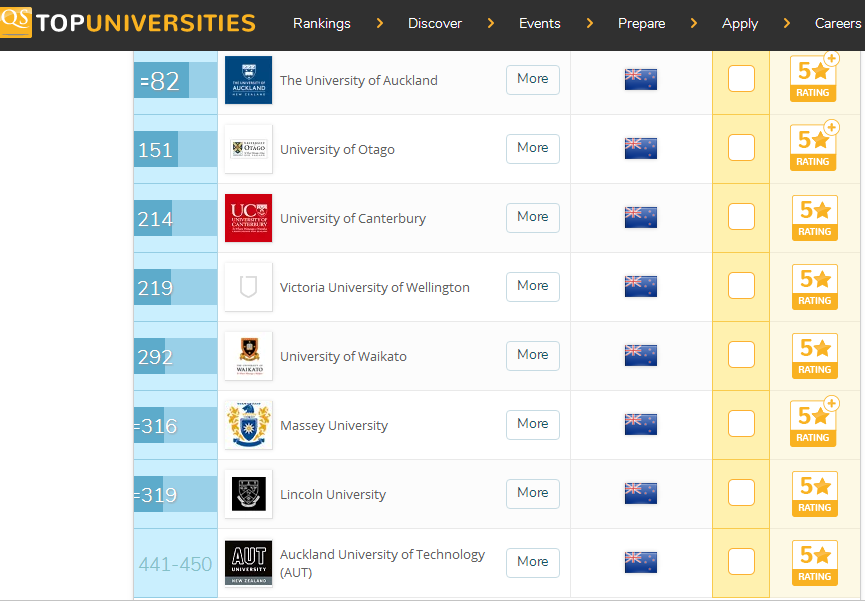The width and height of the screenshot is (865, 601).
Task: Click the rank 214 score bar
Action: click(175, 218)
